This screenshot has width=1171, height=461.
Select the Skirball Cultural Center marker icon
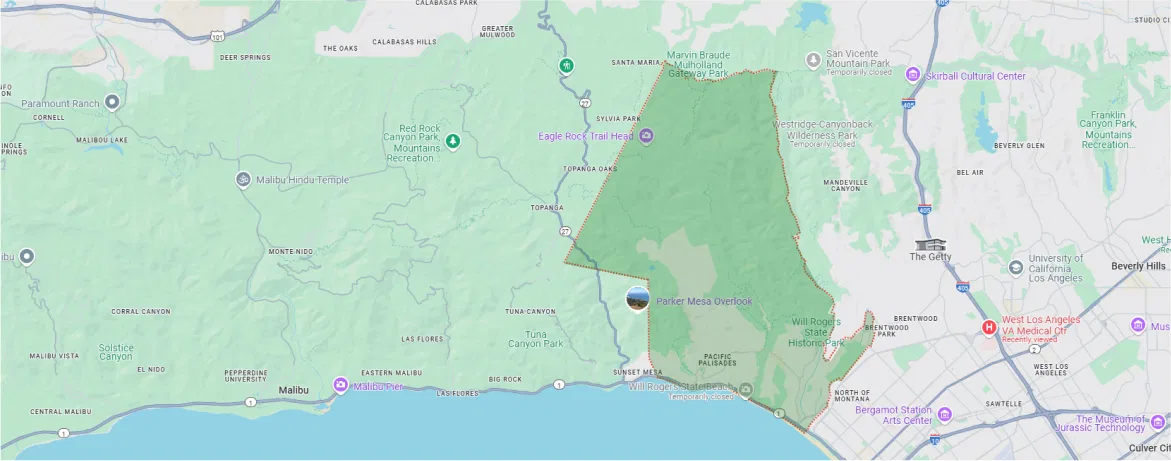pos(912,75)
